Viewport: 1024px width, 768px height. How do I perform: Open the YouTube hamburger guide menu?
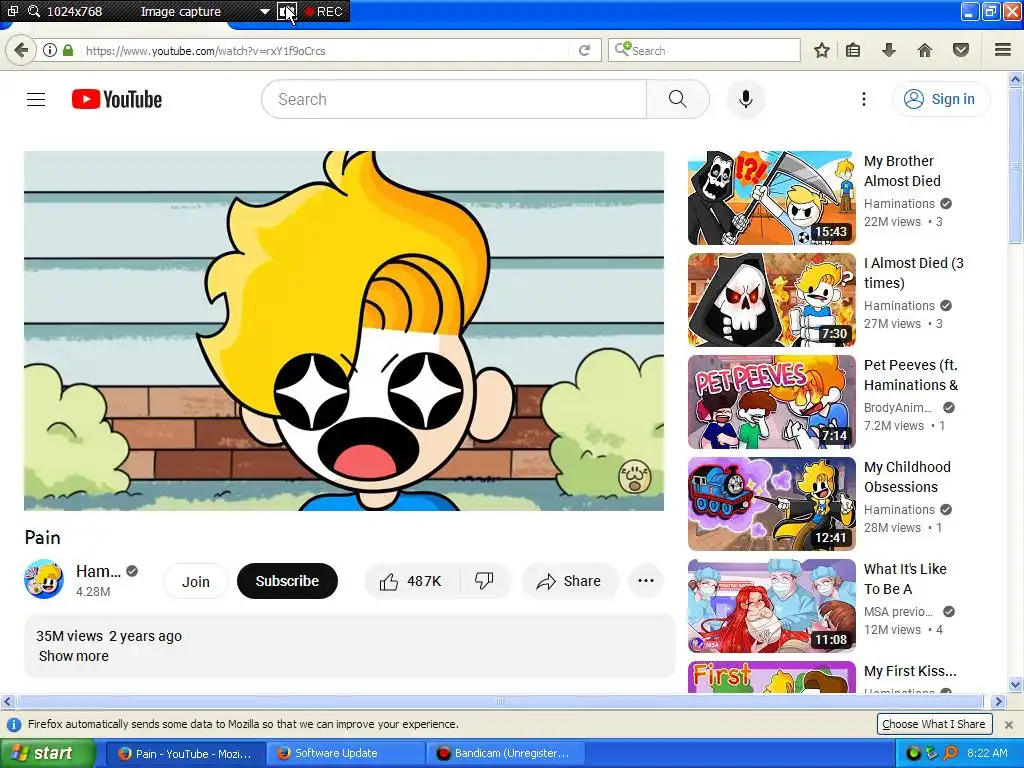36,99
